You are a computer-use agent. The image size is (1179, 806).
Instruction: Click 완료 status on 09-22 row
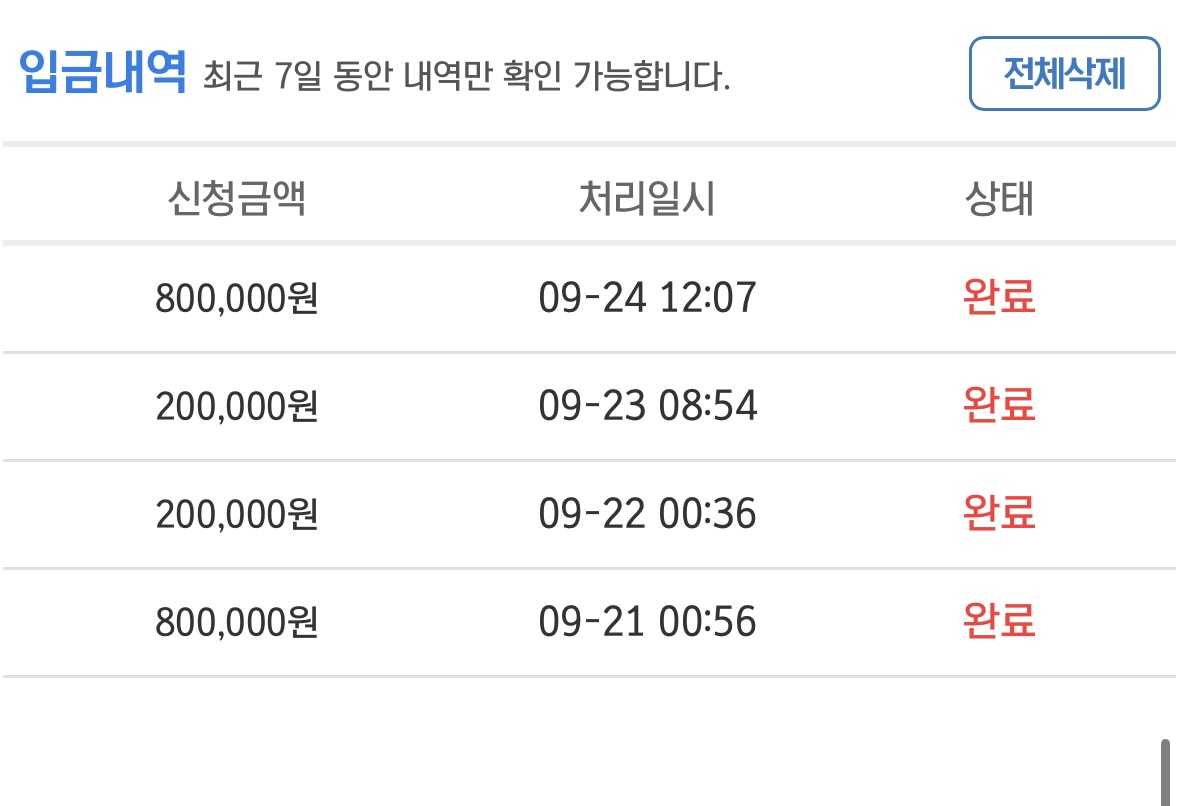(x=999, y=514)
